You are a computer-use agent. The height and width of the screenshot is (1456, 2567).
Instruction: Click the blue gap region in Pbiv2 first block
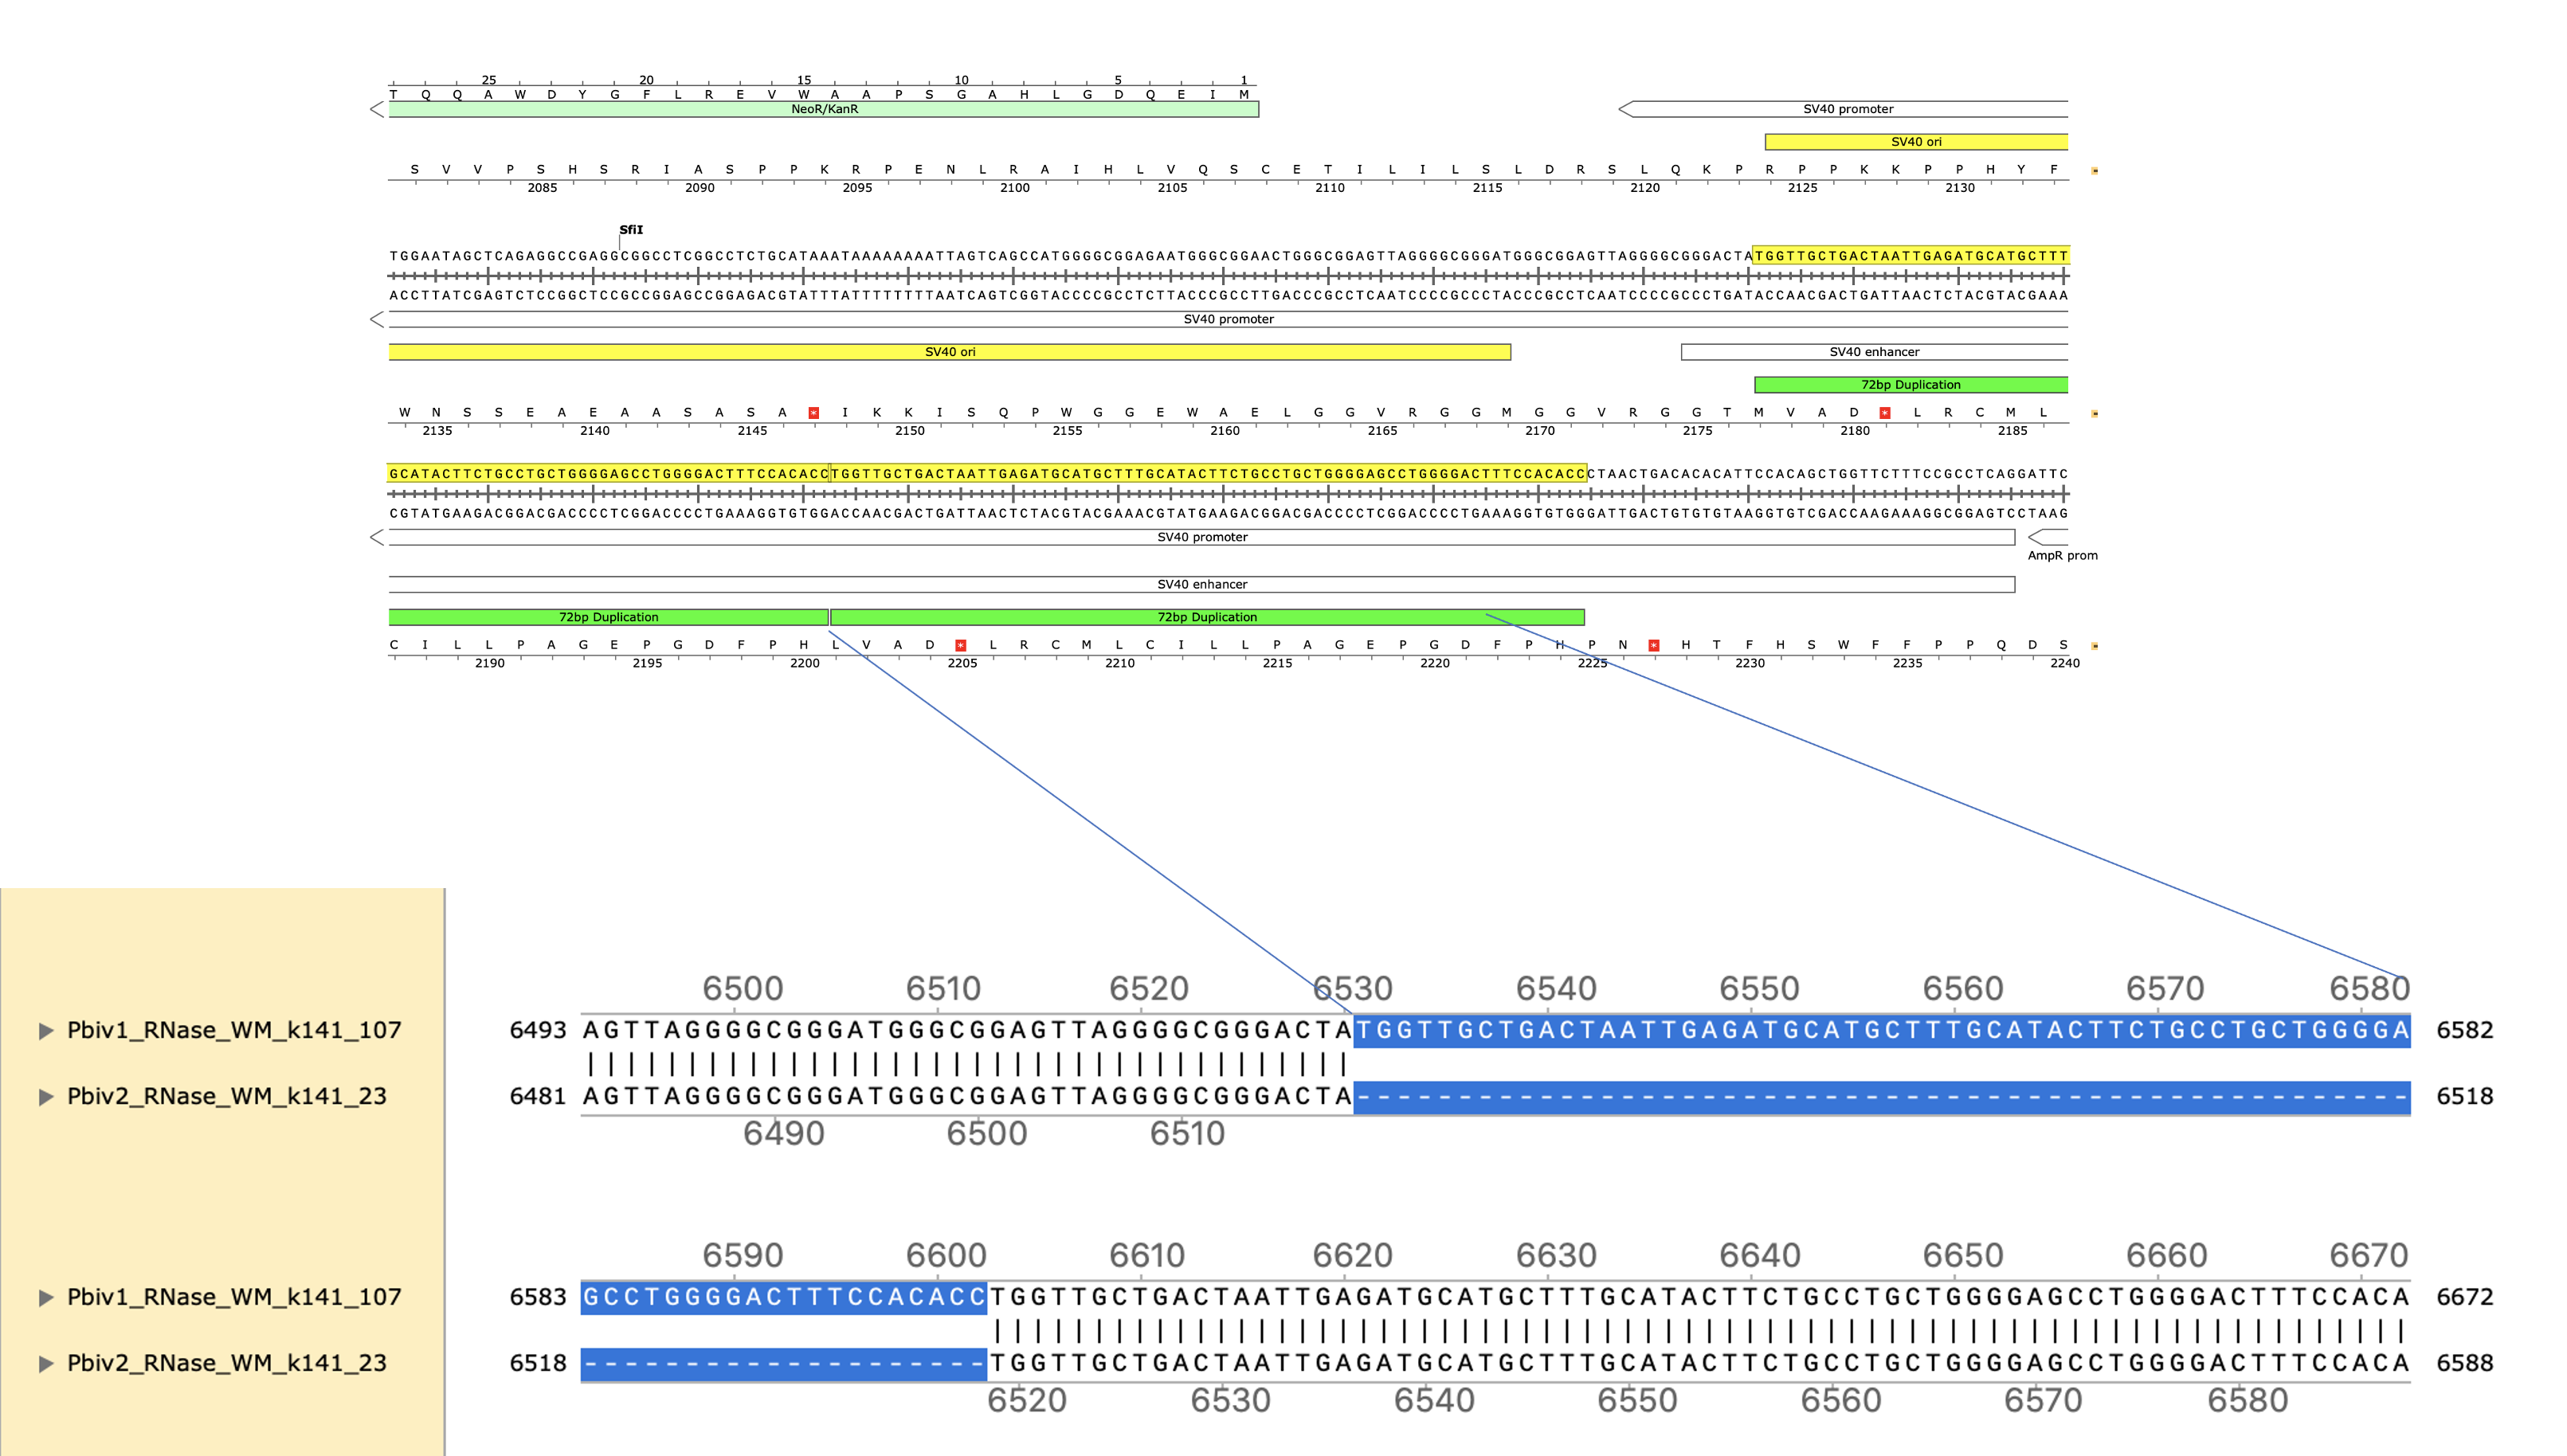pyautogui.click(x=1880, y=1097)
